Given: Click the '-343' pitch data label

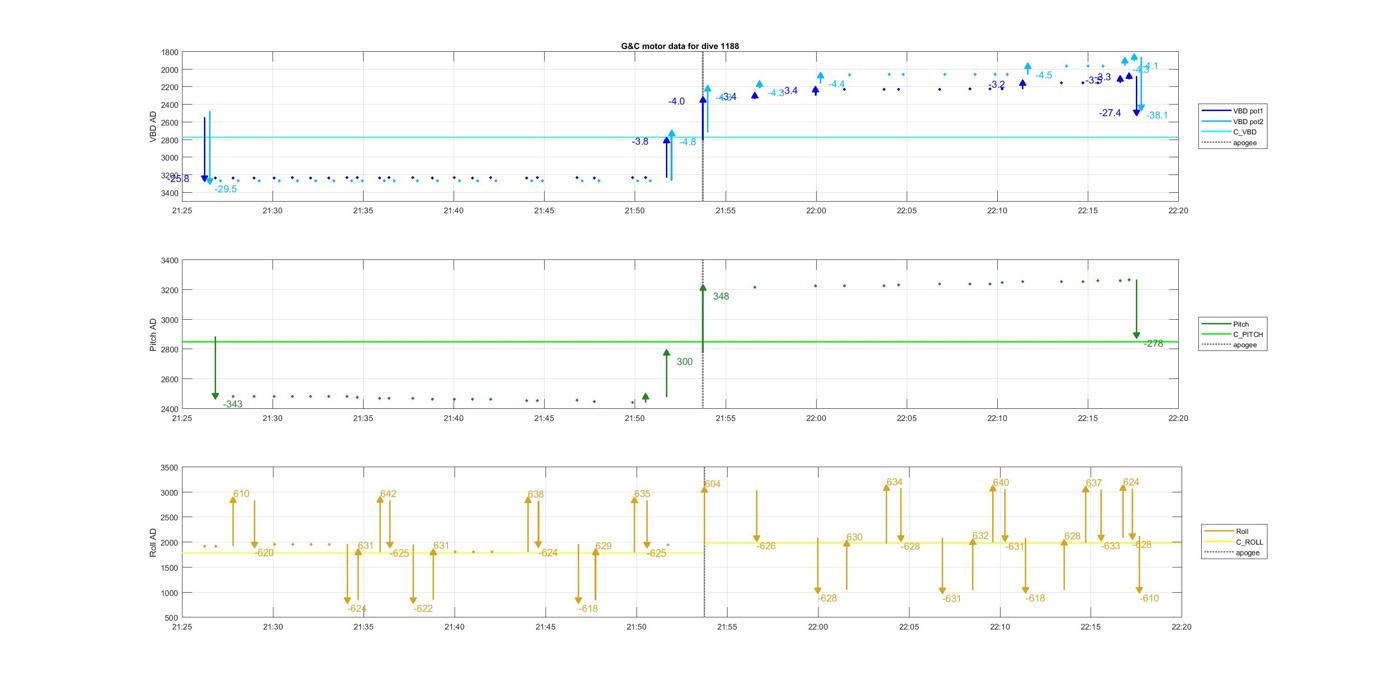Looking at the screenshot, I should (x=233, y=404).
